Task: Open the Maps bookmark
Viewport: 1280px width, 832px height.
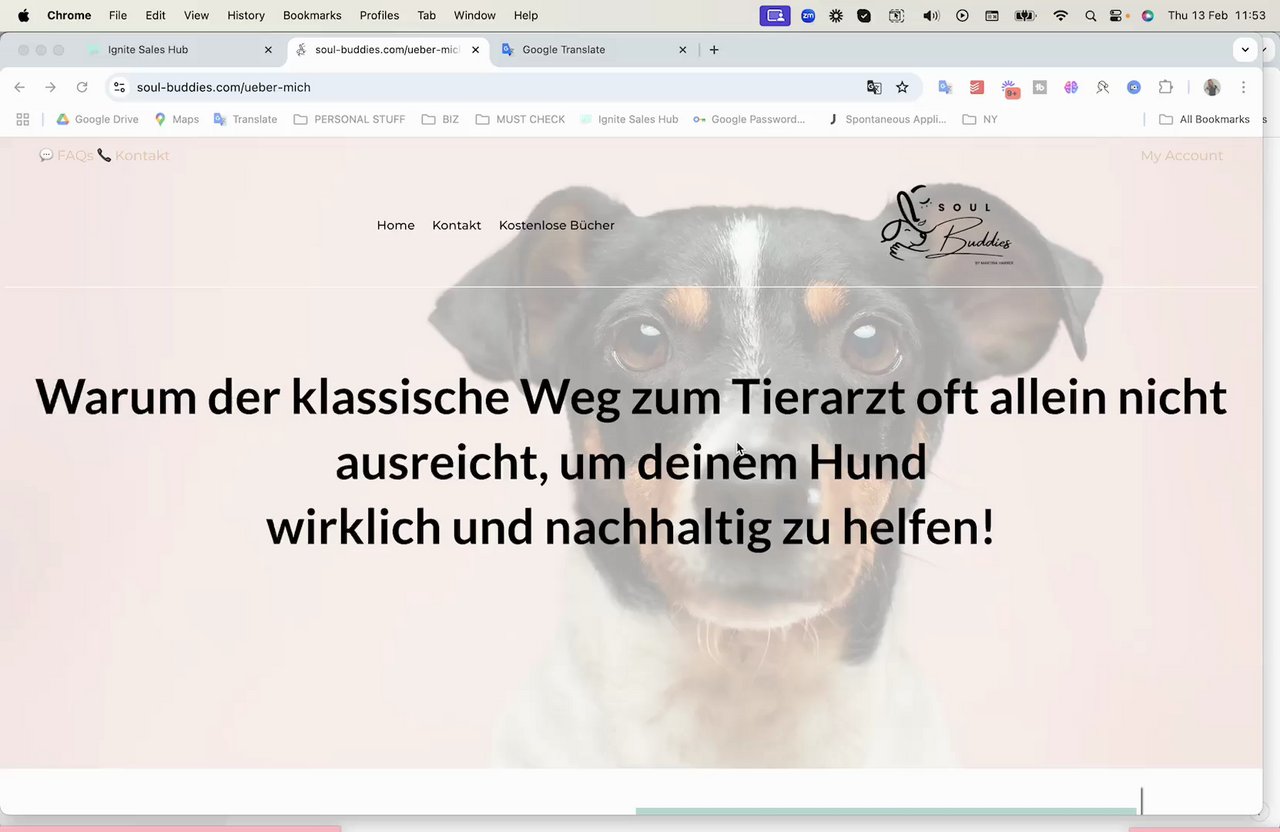Action: pyautogui.click(x=176, y=119)
